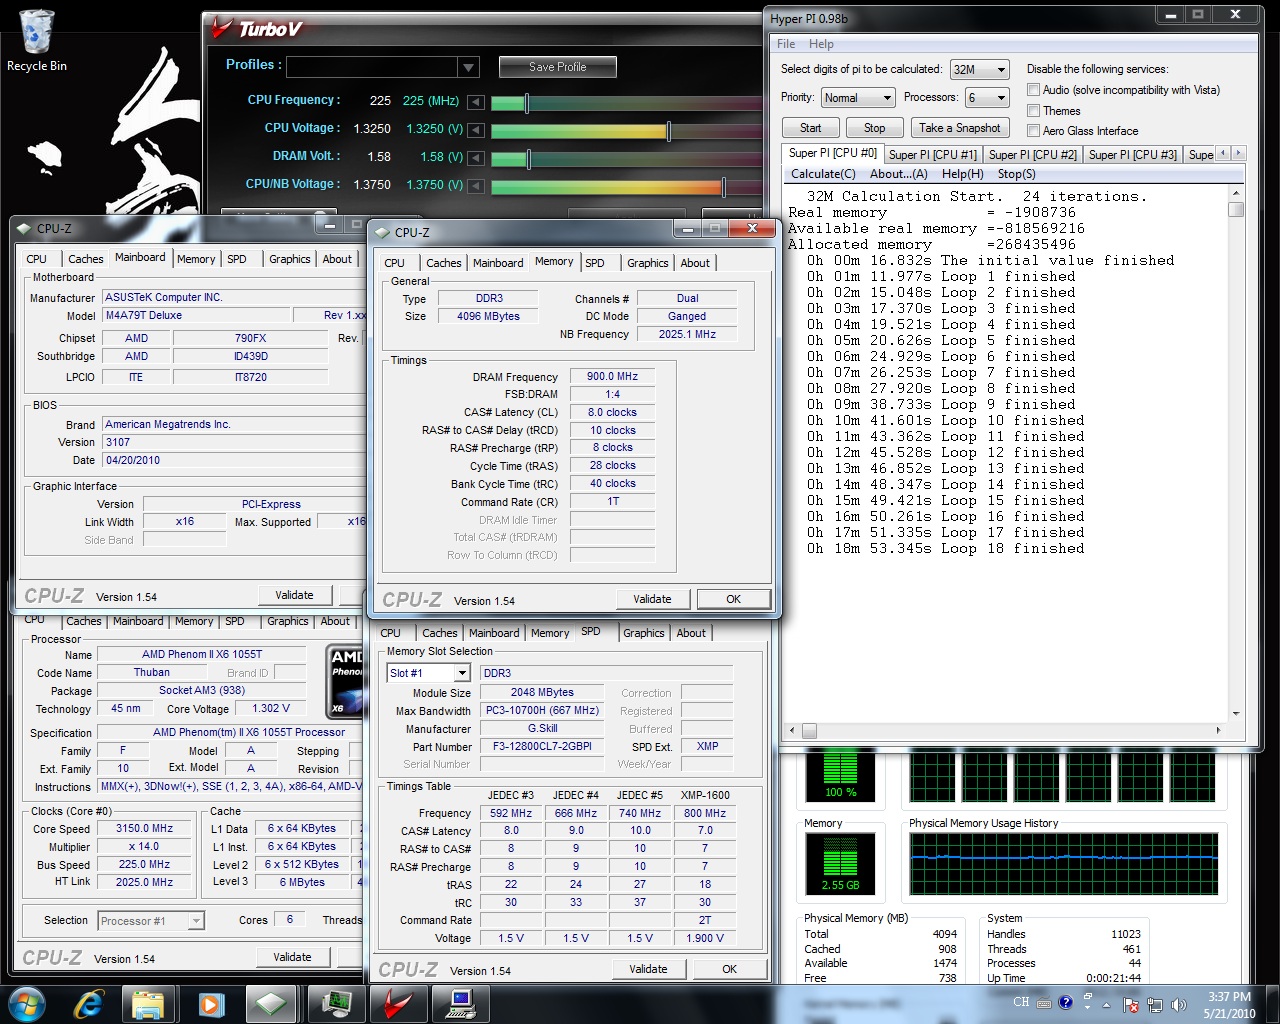Image resolution: width=1280 pixels, height=1024 pixels.
Task: Toggle the Aero Glass Interface checkbox
Action: 1033,131
